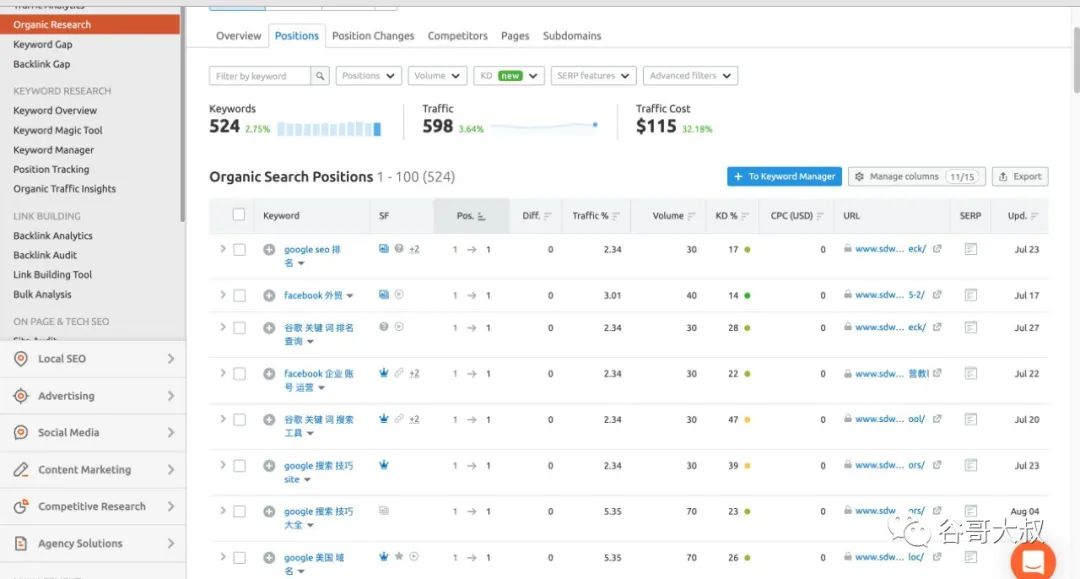Toggle the select-all checkbox in table header

tap(239, 215)
